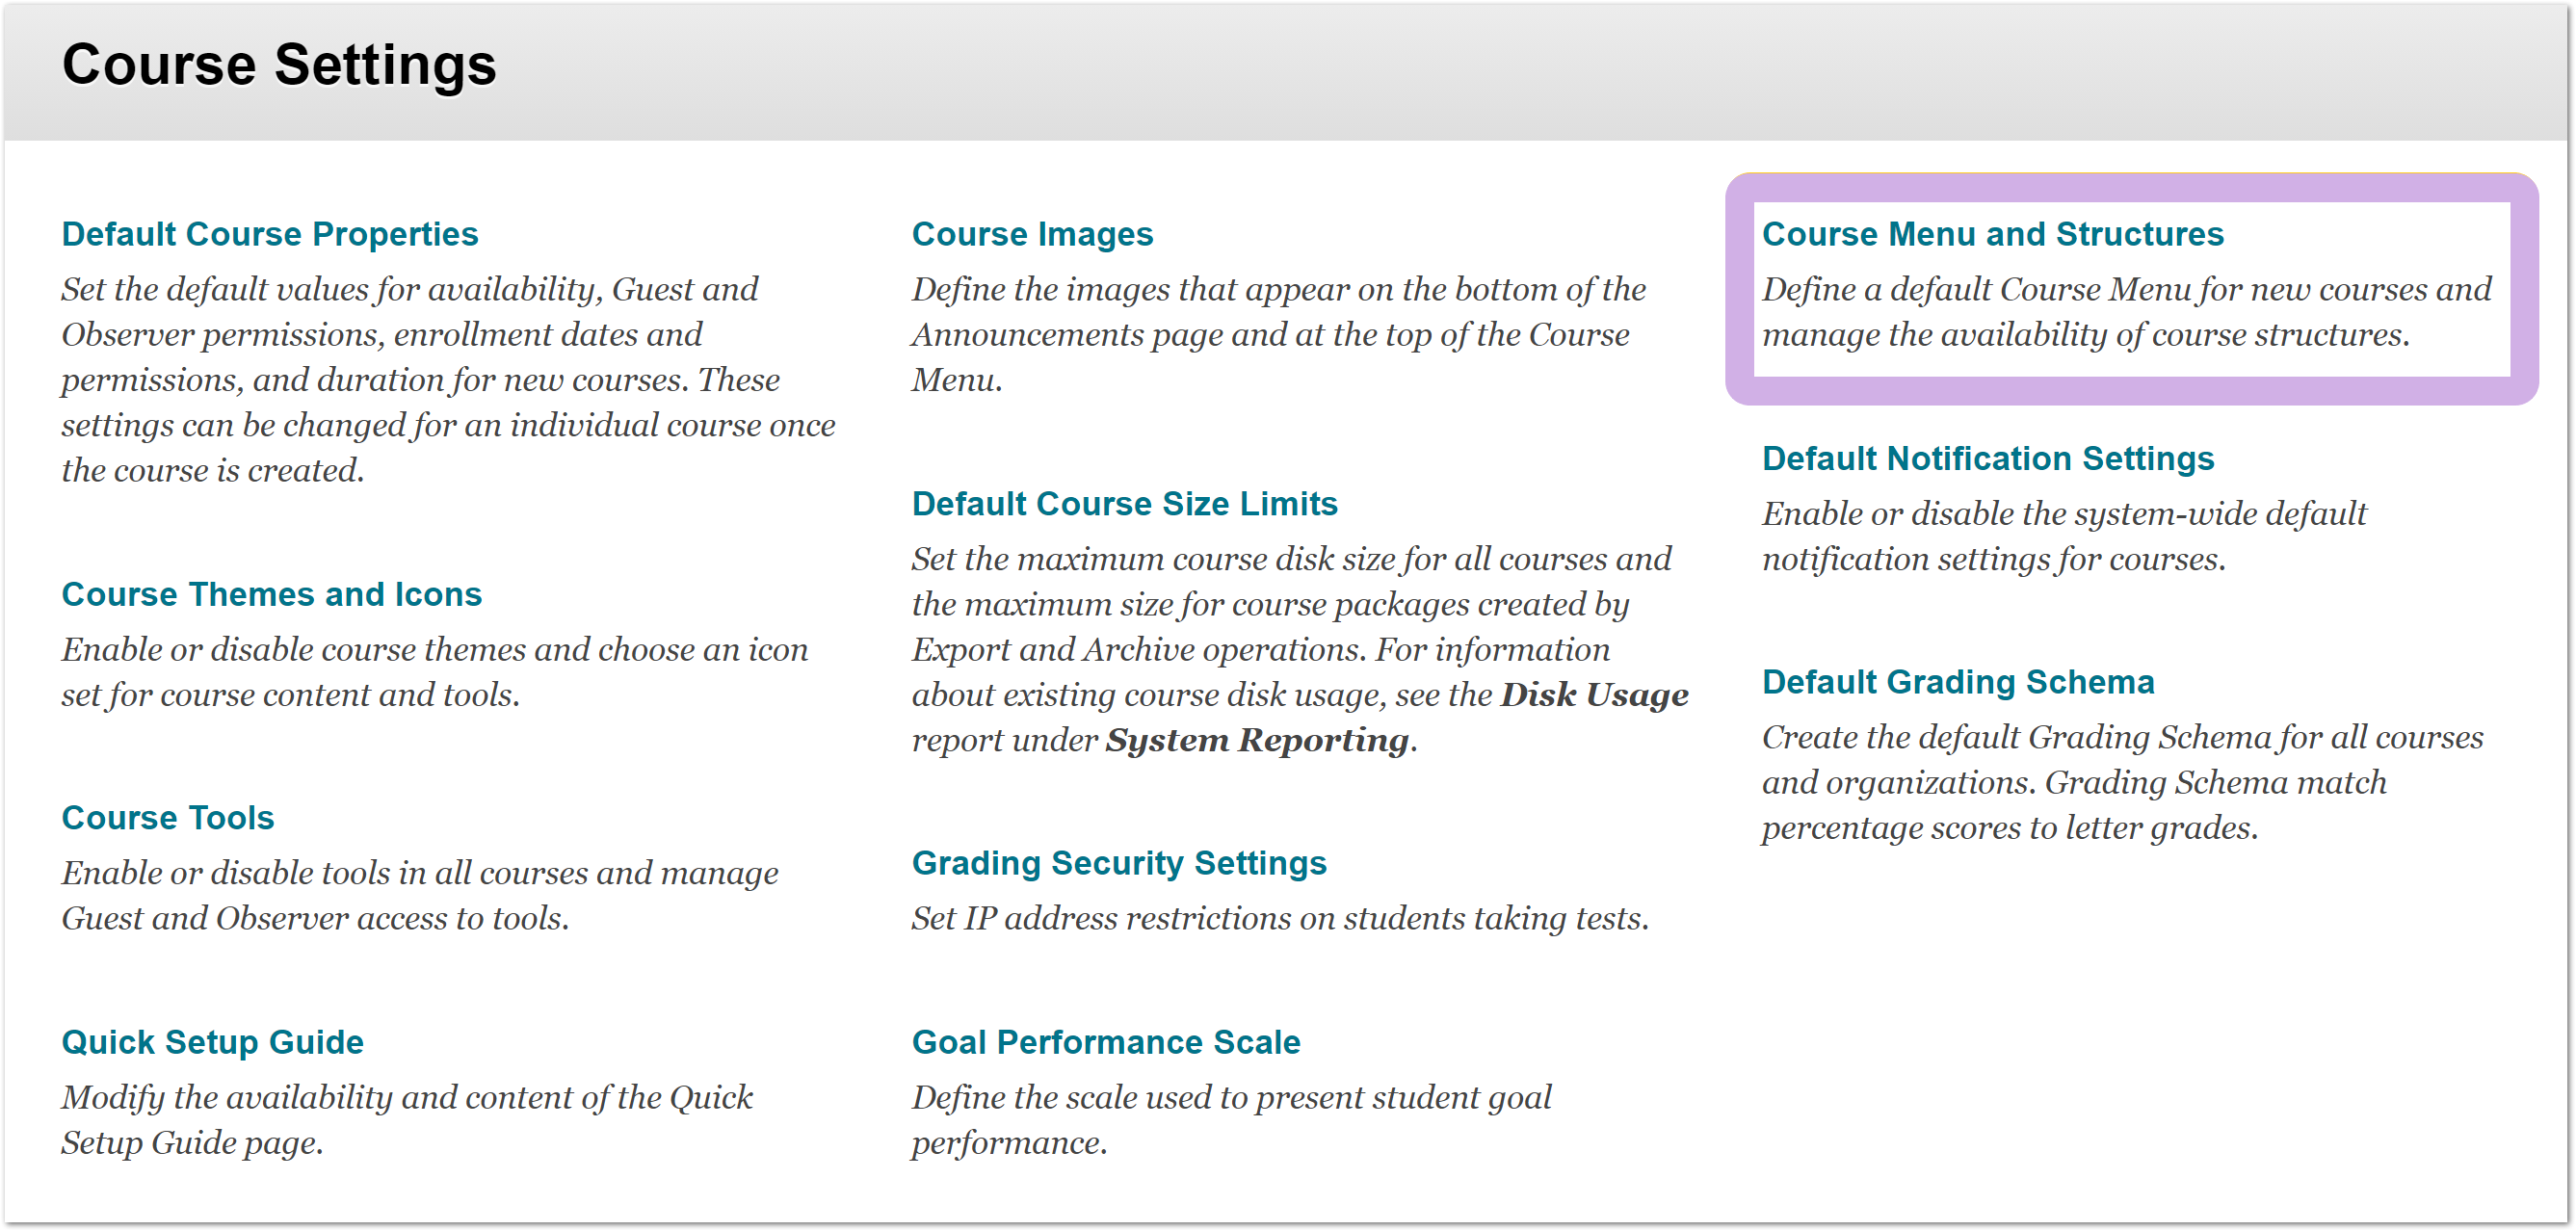2576x1231 pixels.
Task: Click the Grading Security Settings description
Action: point(1279,919)
